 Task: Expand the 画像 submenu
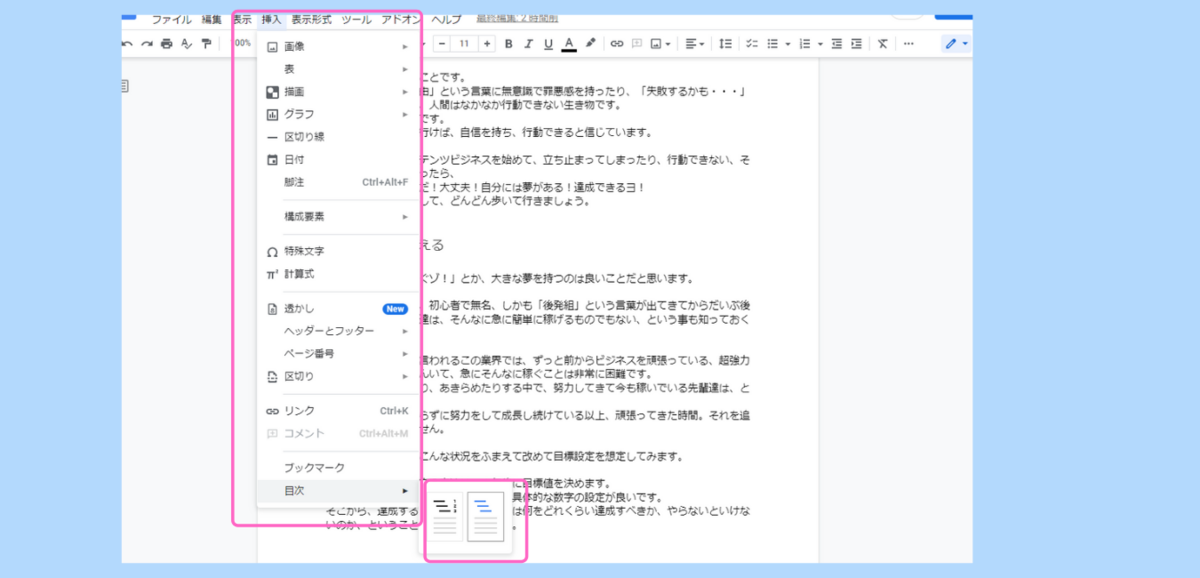pyautogui.click(x=338, y=46)
